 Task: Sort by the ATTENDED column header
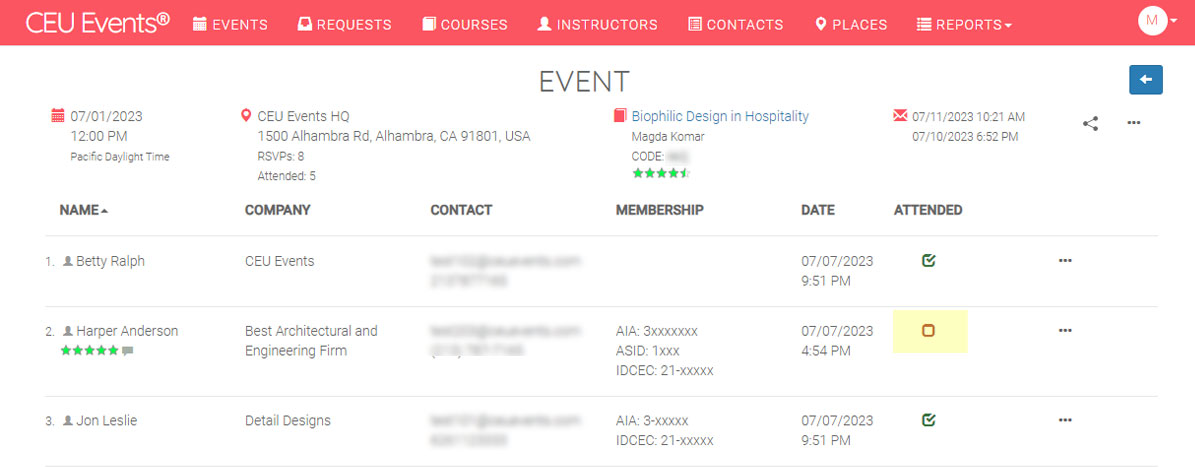(x=927, y=210)
